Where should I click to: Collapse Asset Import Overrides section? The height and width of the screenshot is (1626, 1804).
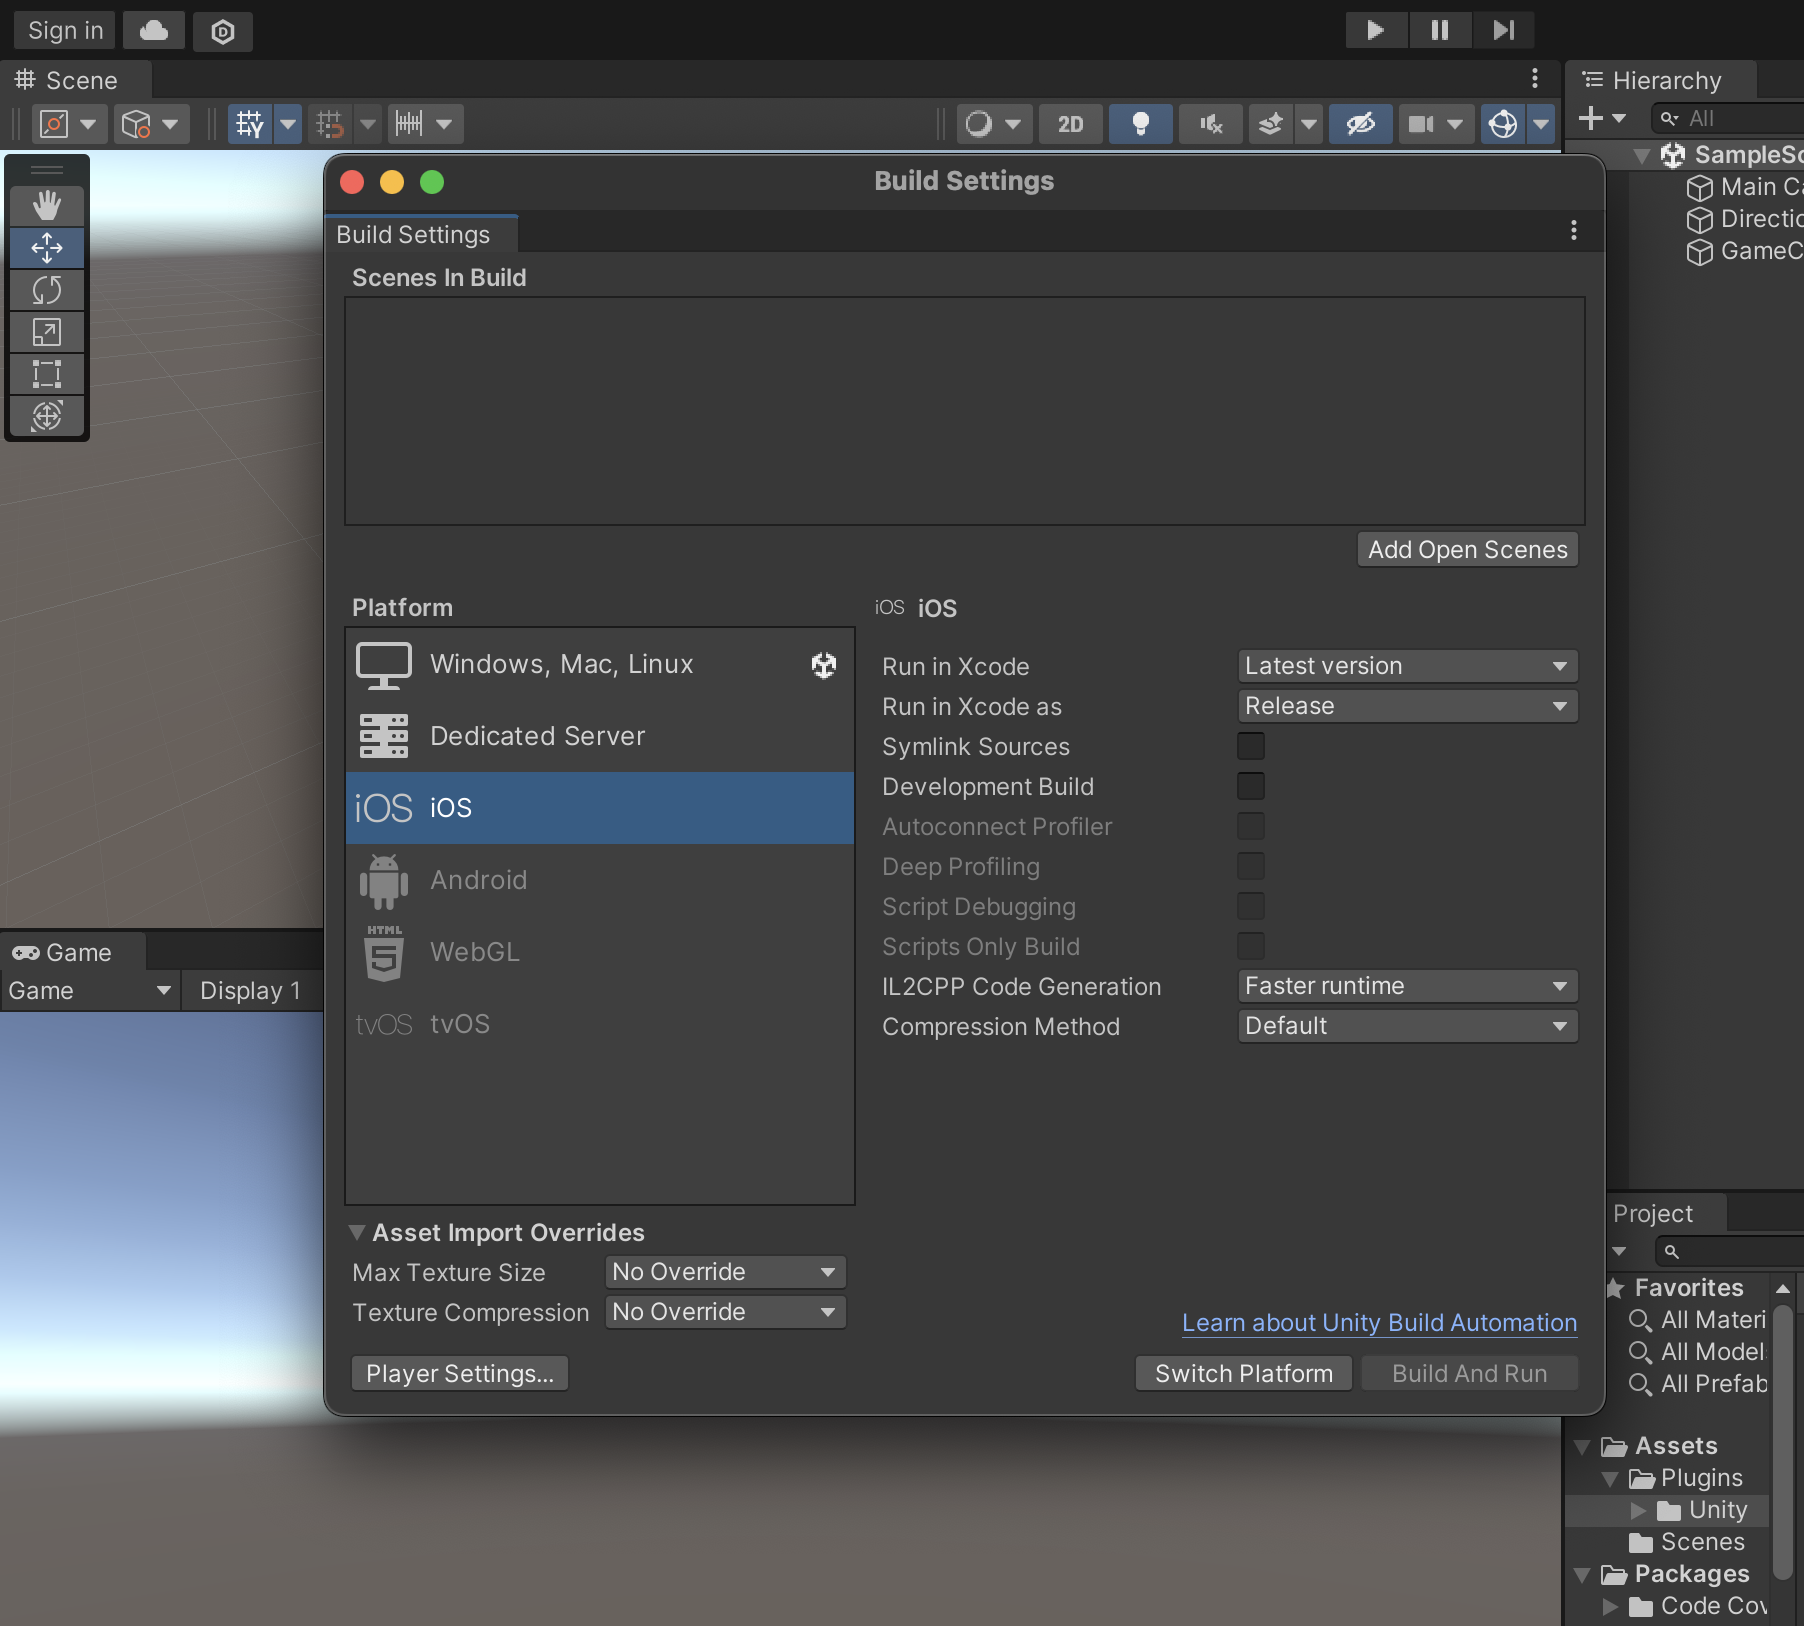pyautogui.click(x=357, y=1232)
